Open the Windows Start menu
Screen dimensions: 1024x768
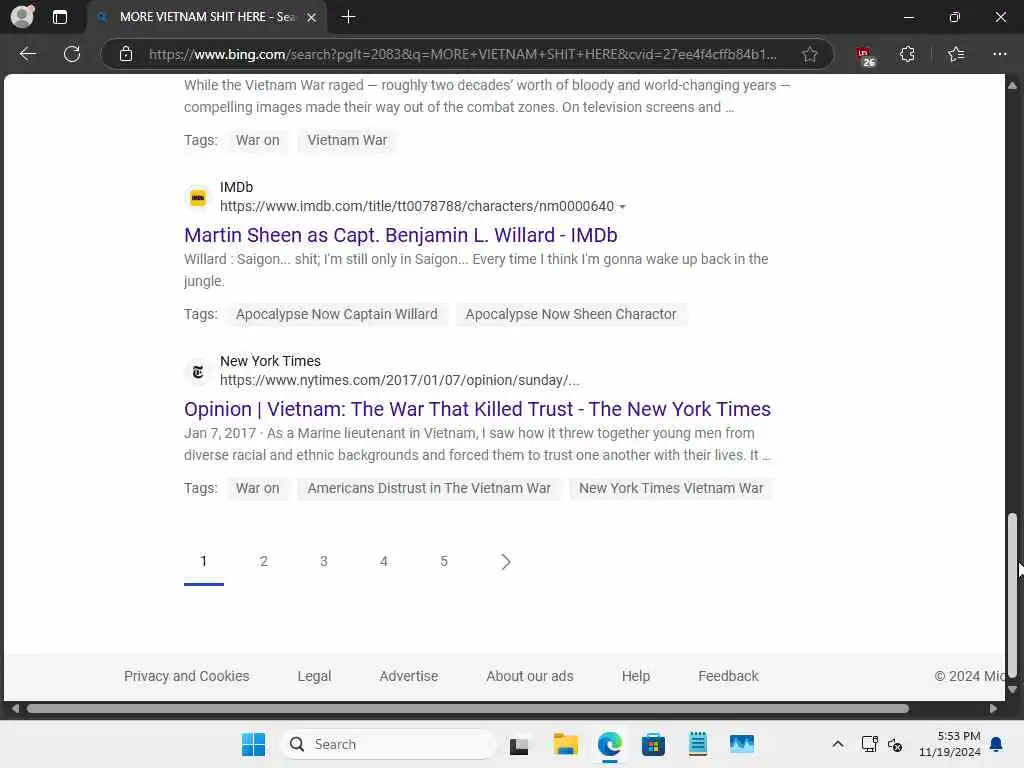tap(253, 744)
